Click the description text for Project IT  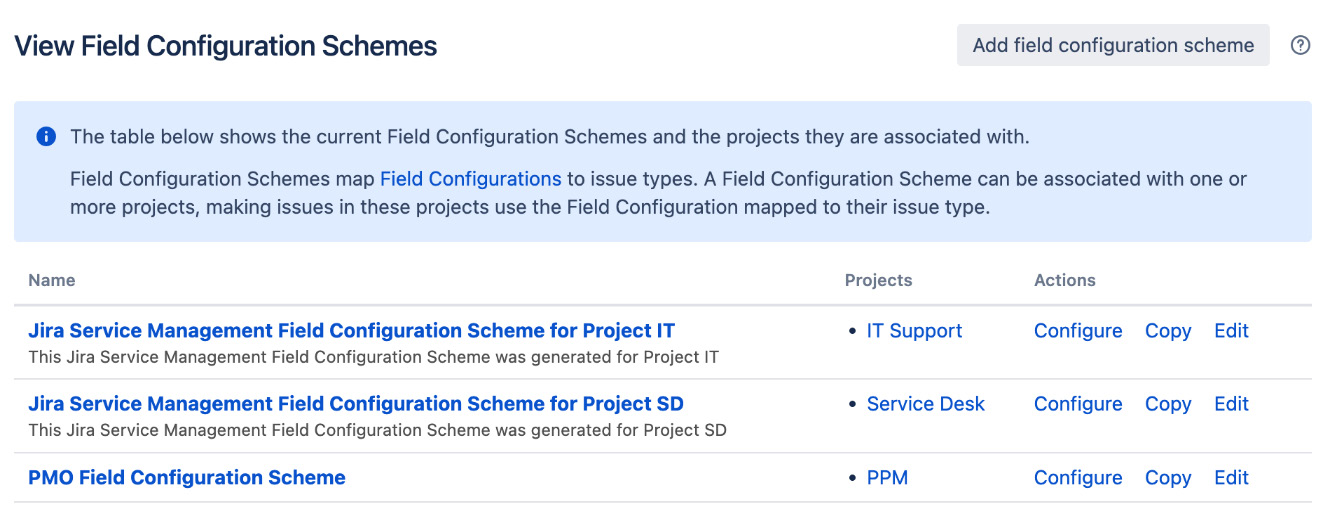[x=374, y=357]
